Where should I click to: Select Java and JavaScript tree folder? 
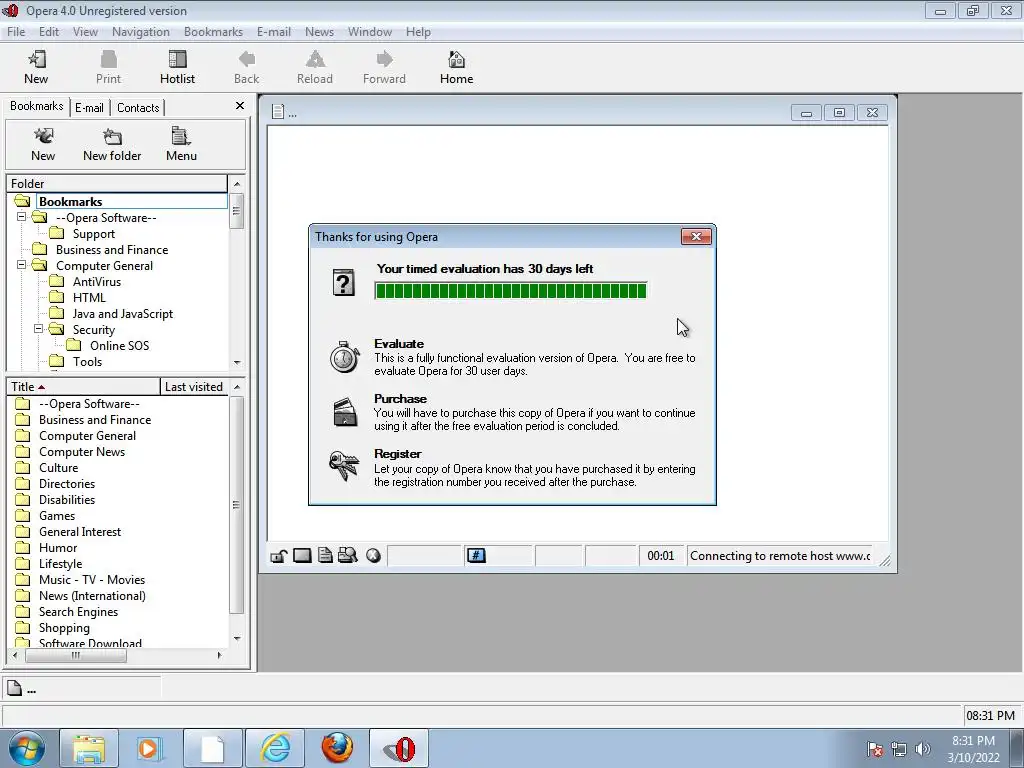pos(123,313)
